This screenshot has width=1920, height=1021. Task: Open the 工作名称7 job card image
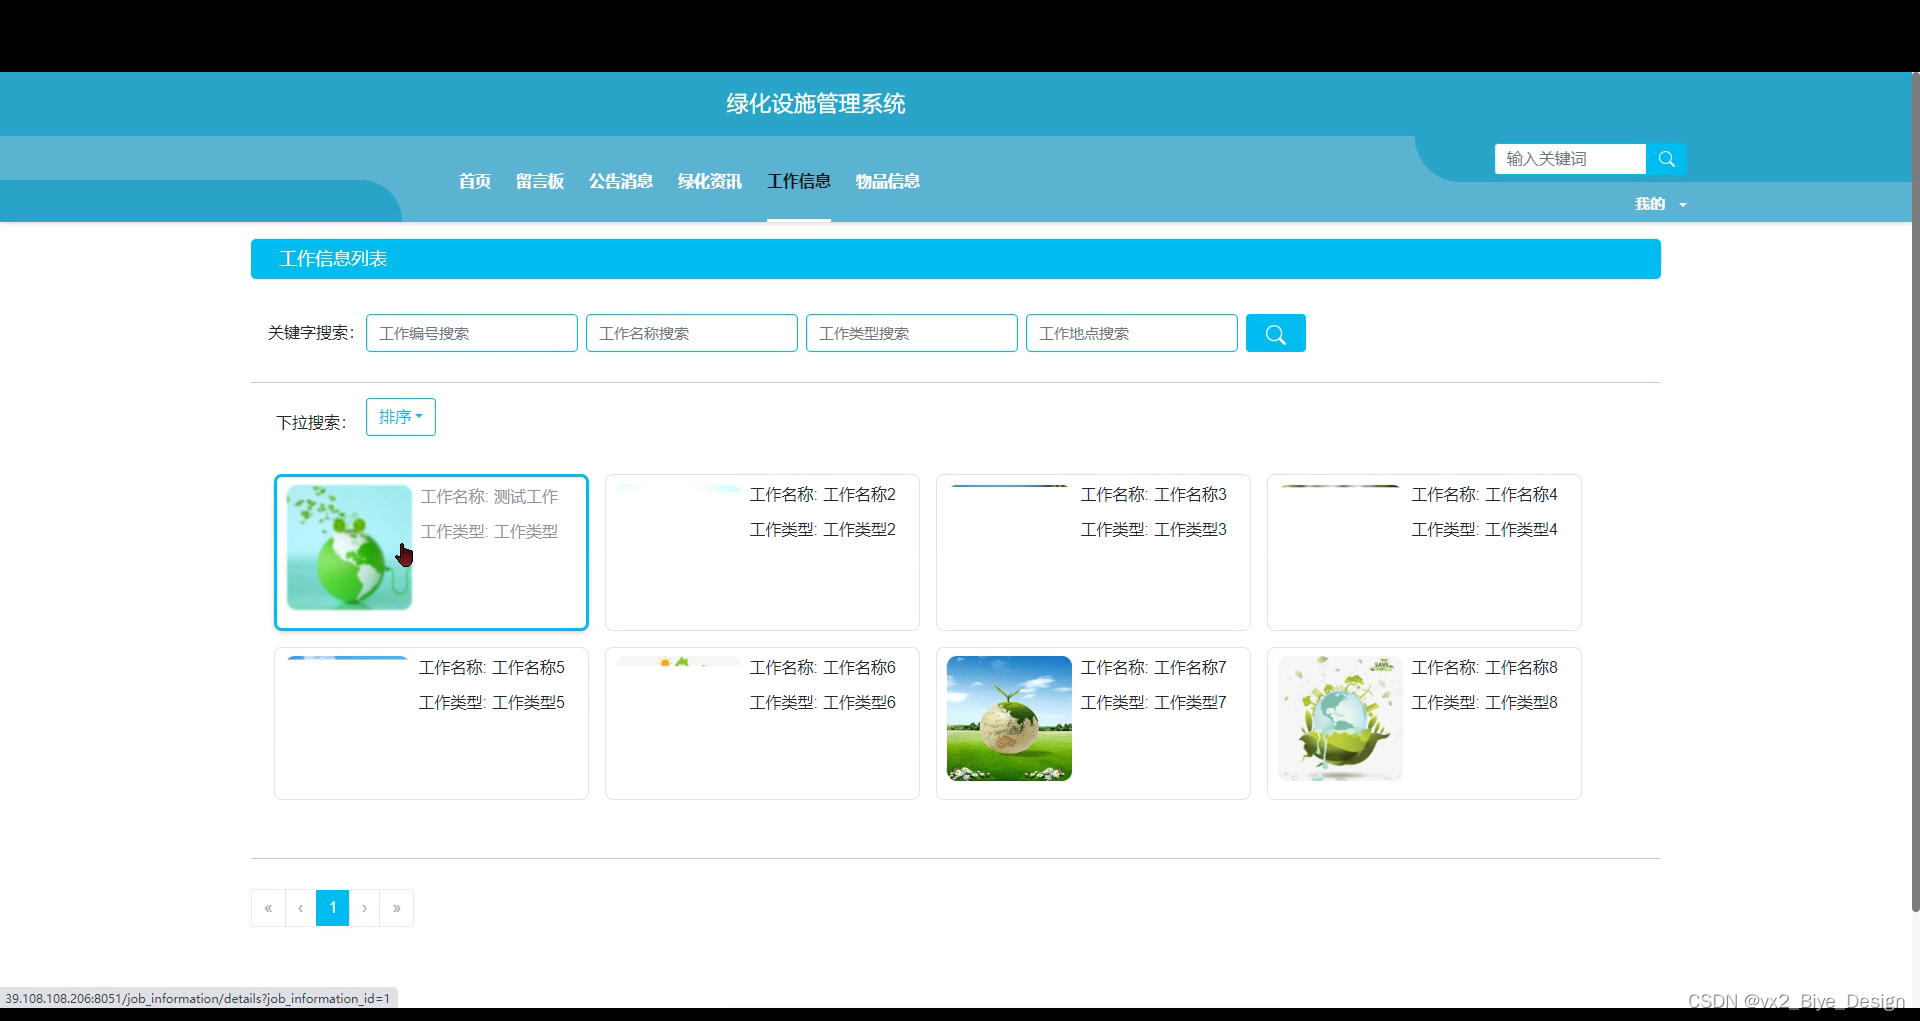(x=1008, y=717)
